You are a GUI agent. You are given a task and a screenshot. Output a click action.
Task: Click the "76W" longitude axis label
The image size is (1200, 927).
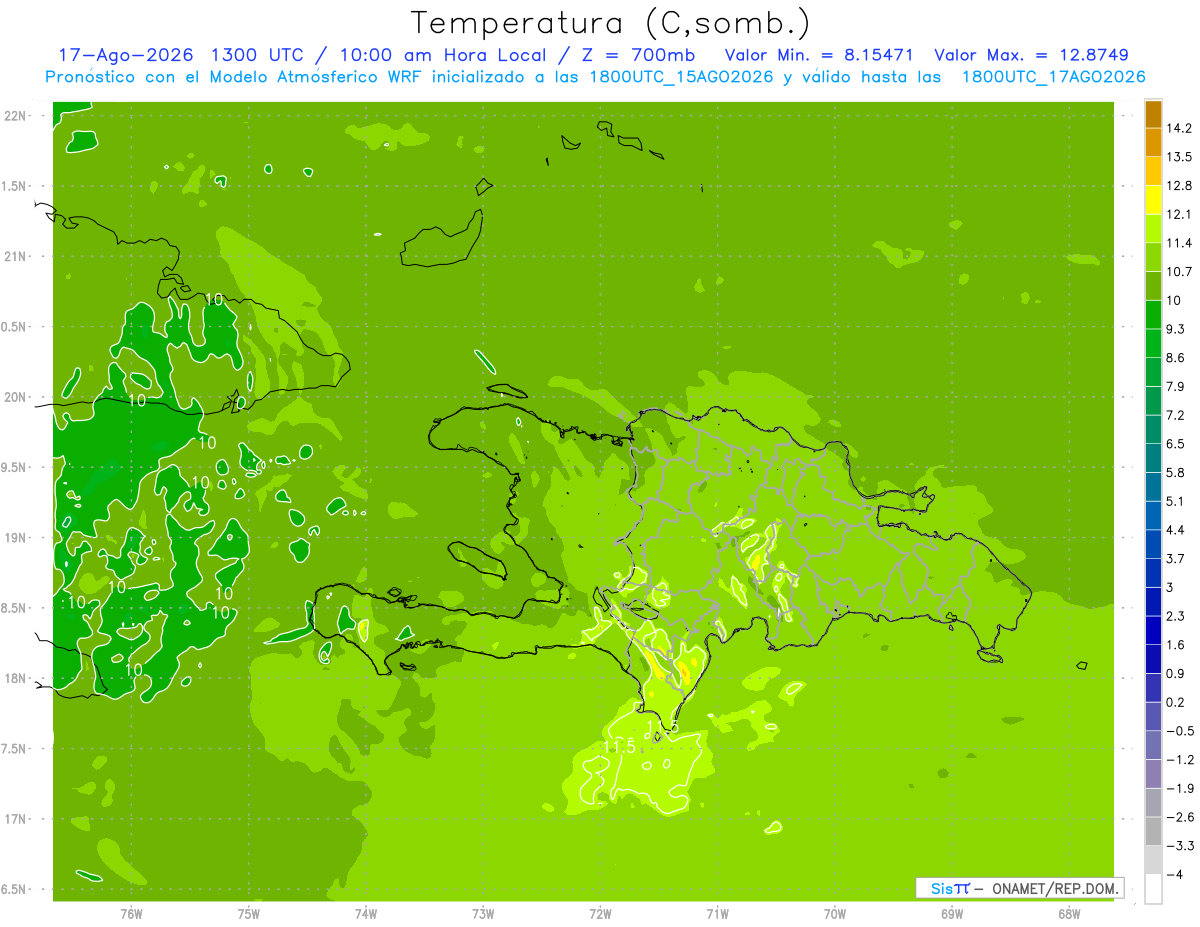pos(131,913)
